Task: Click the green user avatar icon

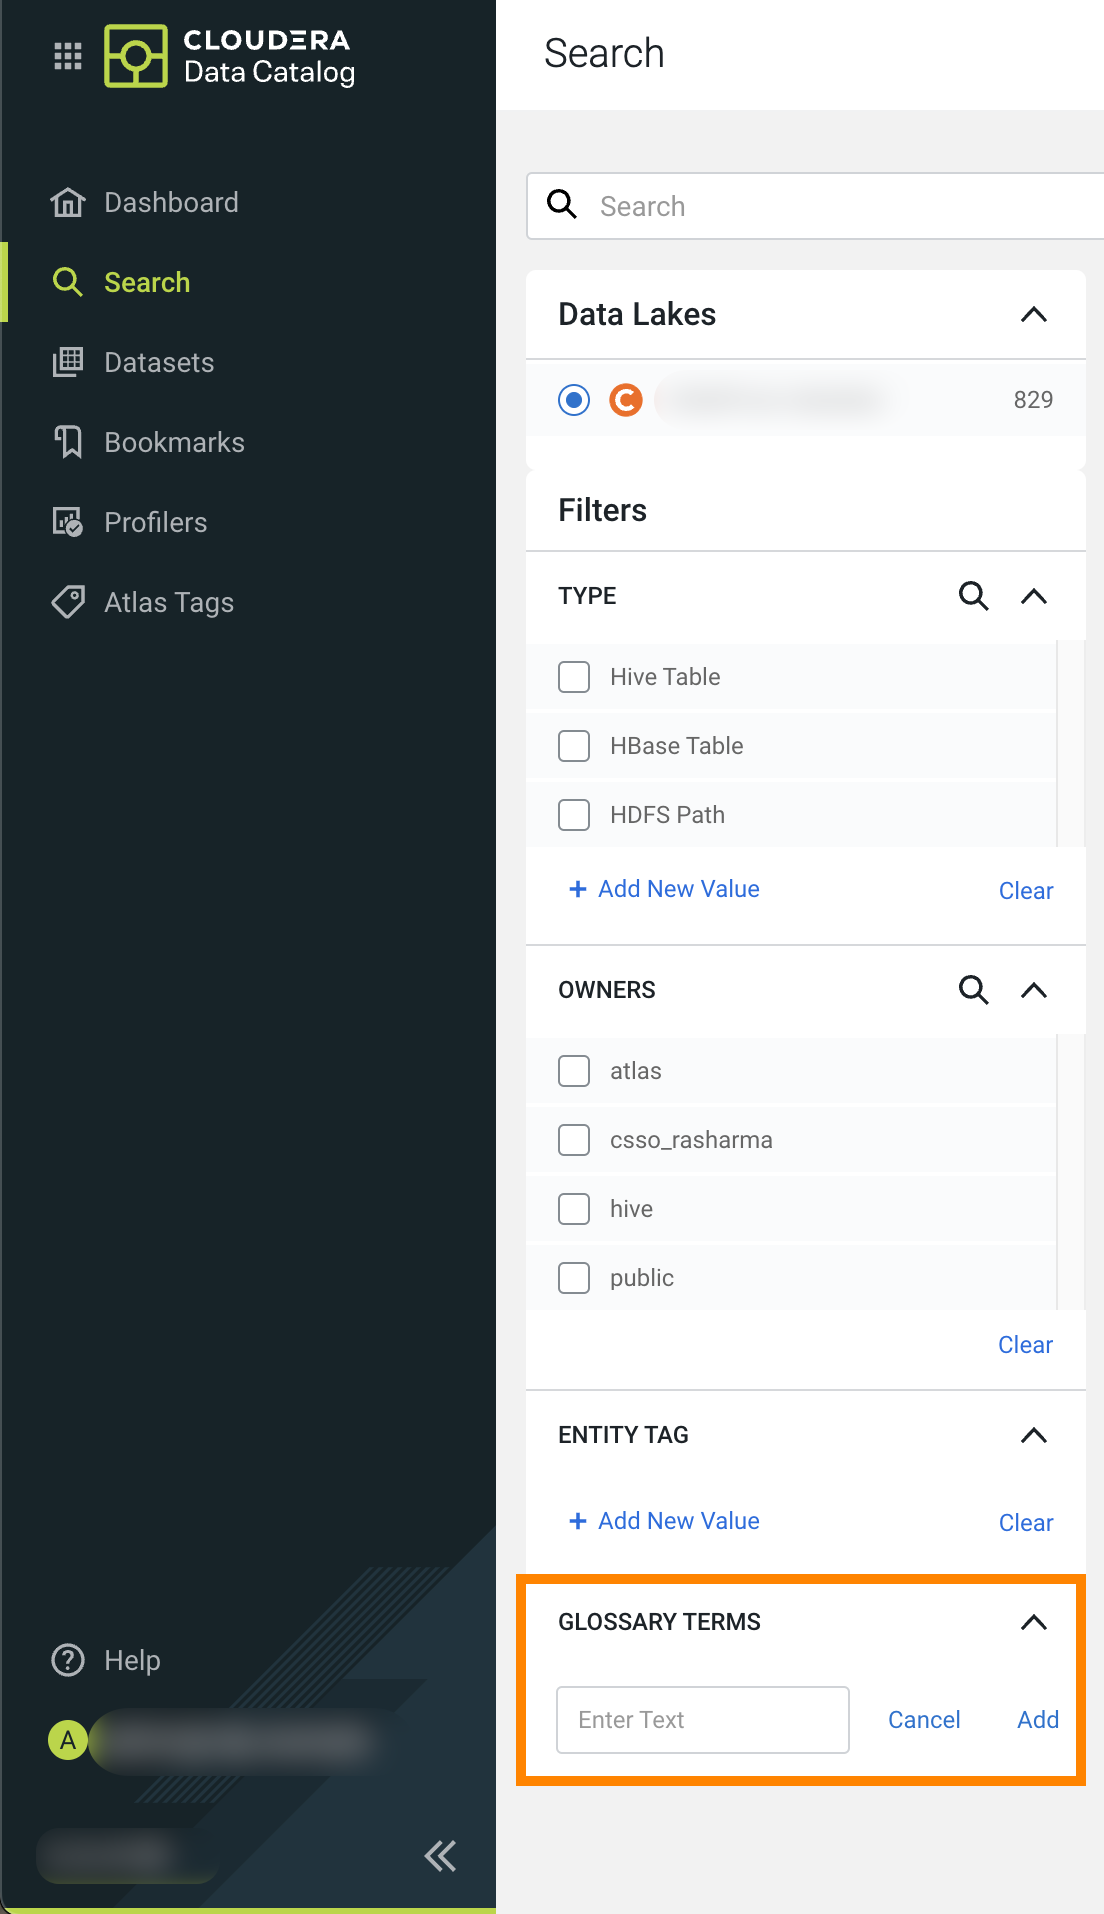Action: [68, 1740]
